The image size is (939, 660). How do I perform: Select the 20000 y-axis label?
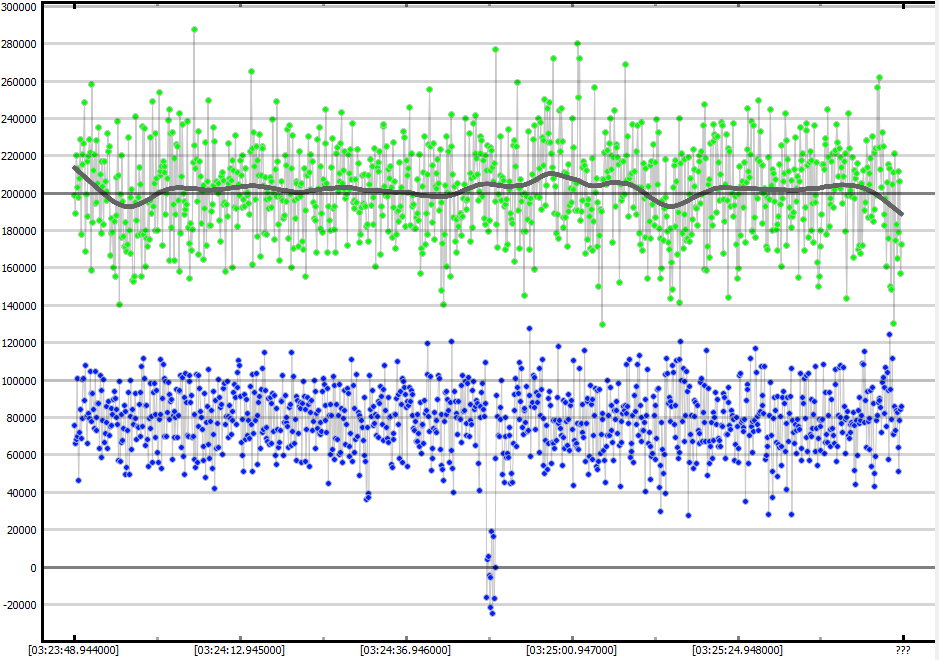coord(23,530)
